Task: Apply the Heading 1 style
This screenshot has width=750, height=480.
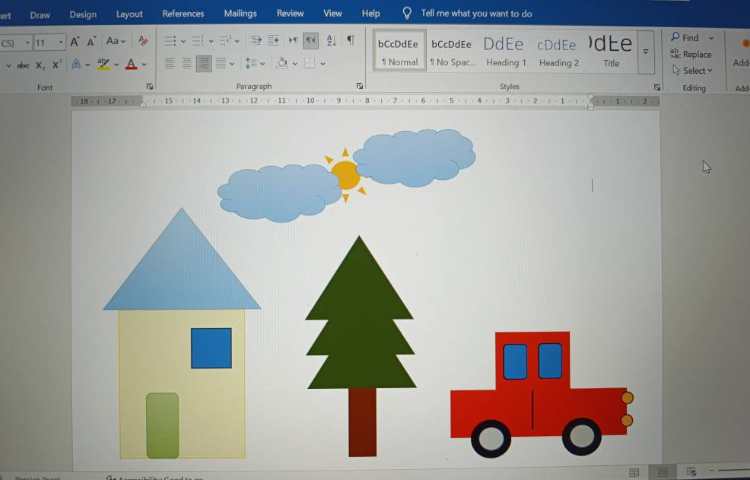Action: 504,51
